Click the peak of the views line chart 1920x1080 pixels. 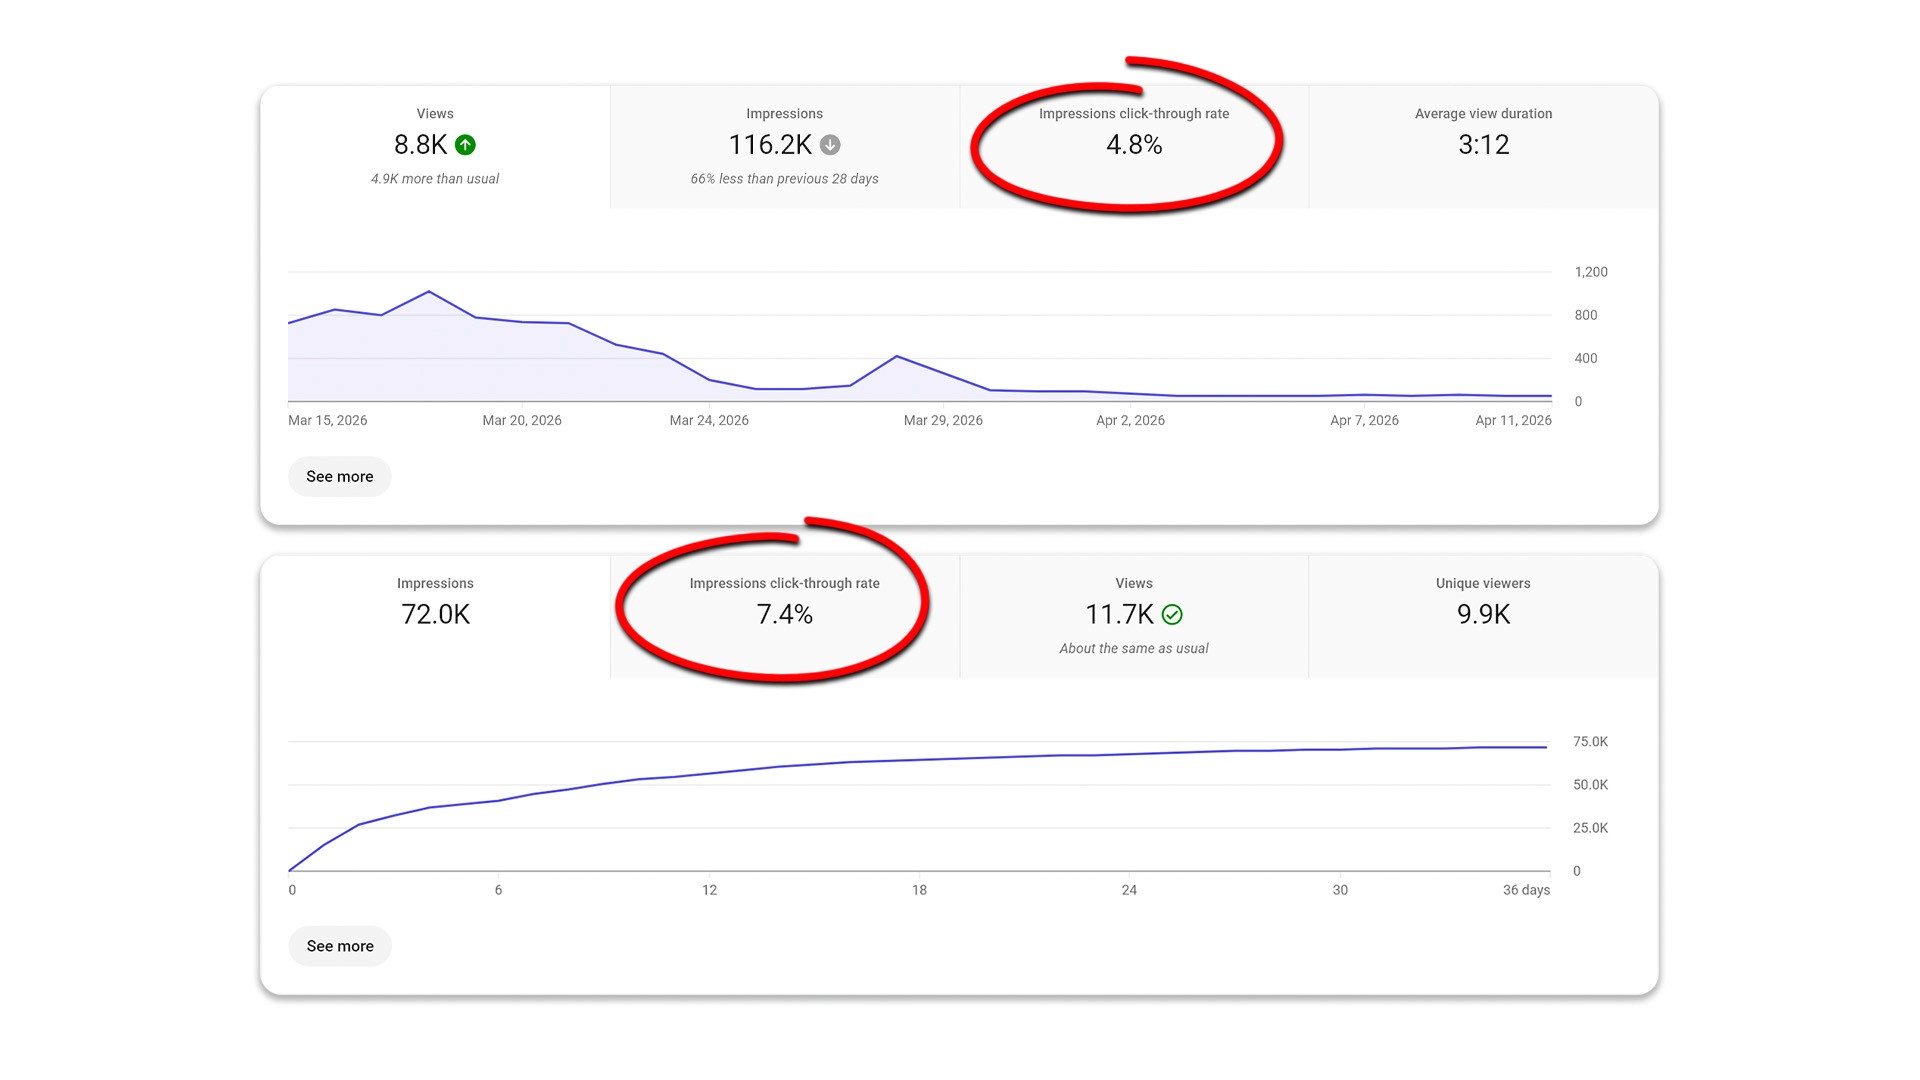(x=429, y=292)
